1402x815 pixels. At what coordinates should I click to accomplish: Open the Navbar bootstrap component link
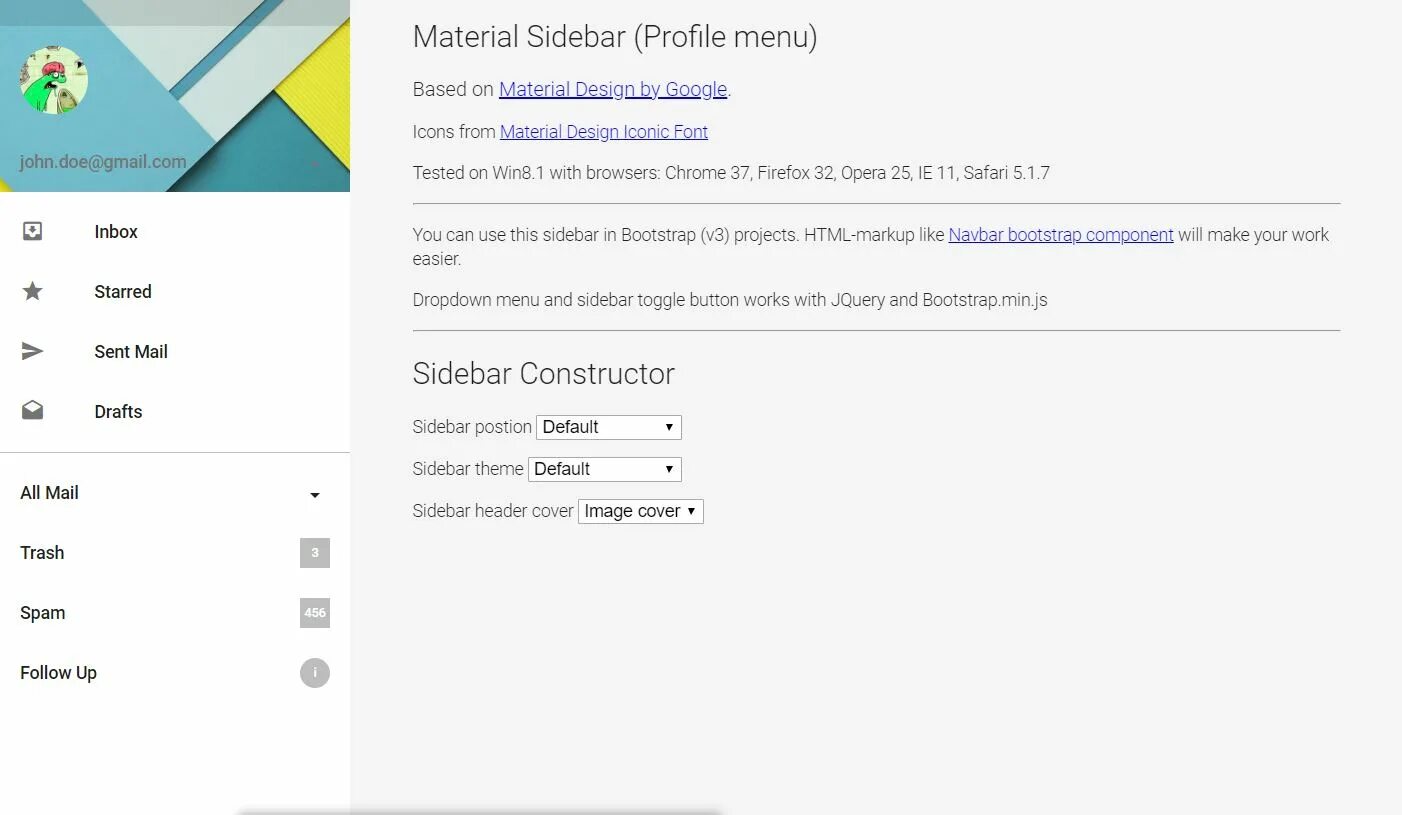tap(1061, 235)
